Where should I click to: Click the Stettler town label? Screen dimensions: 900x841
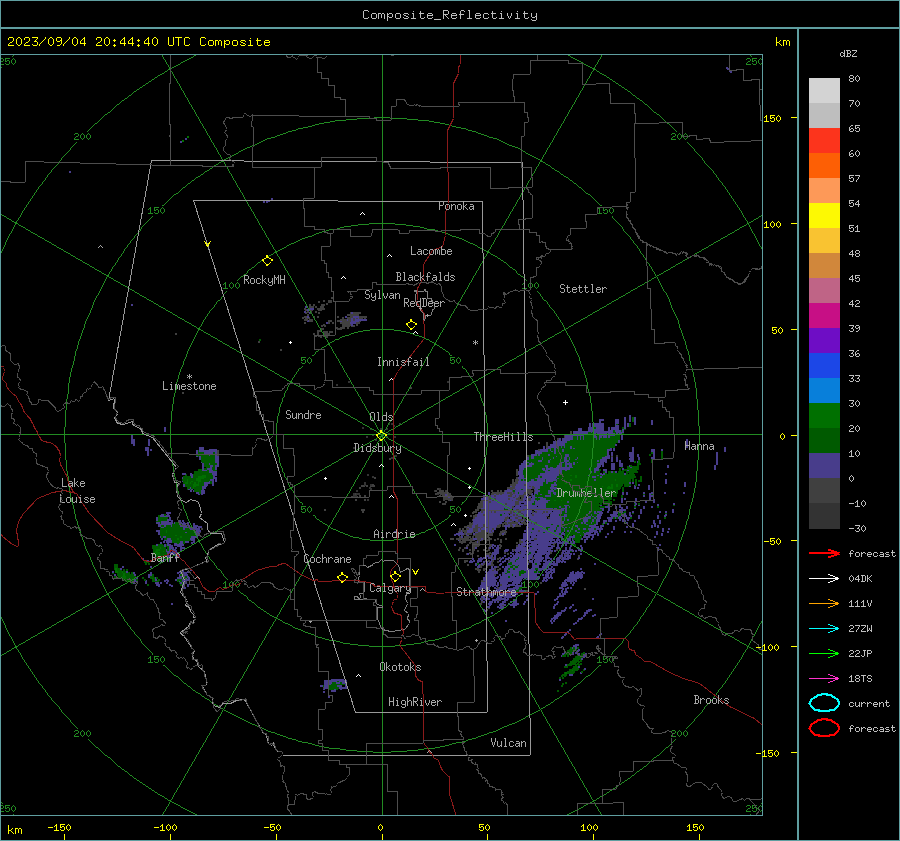point(583,289)
